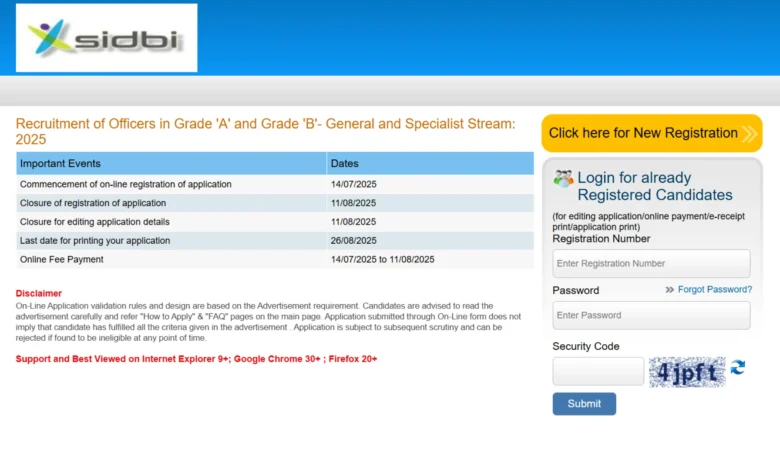Image resolution: width=780 pixels, height=470 pixels.
Task: Click the 'Support and Best Viewed on' notice
Action: click(x=196, y=359)
